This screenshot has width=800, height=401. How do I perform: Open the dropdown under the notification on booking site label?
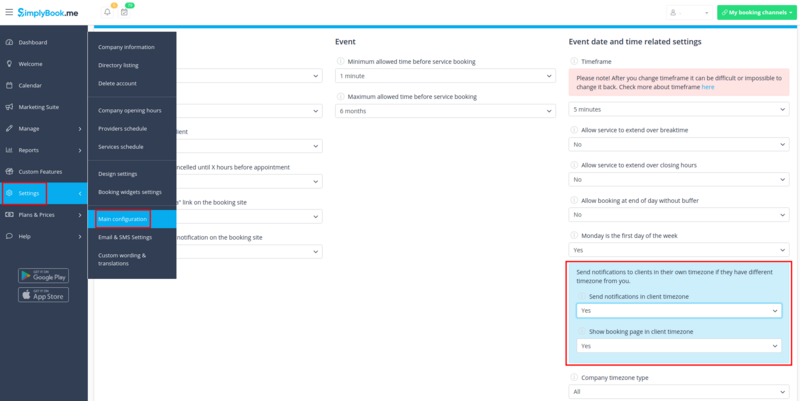(249, 252)
